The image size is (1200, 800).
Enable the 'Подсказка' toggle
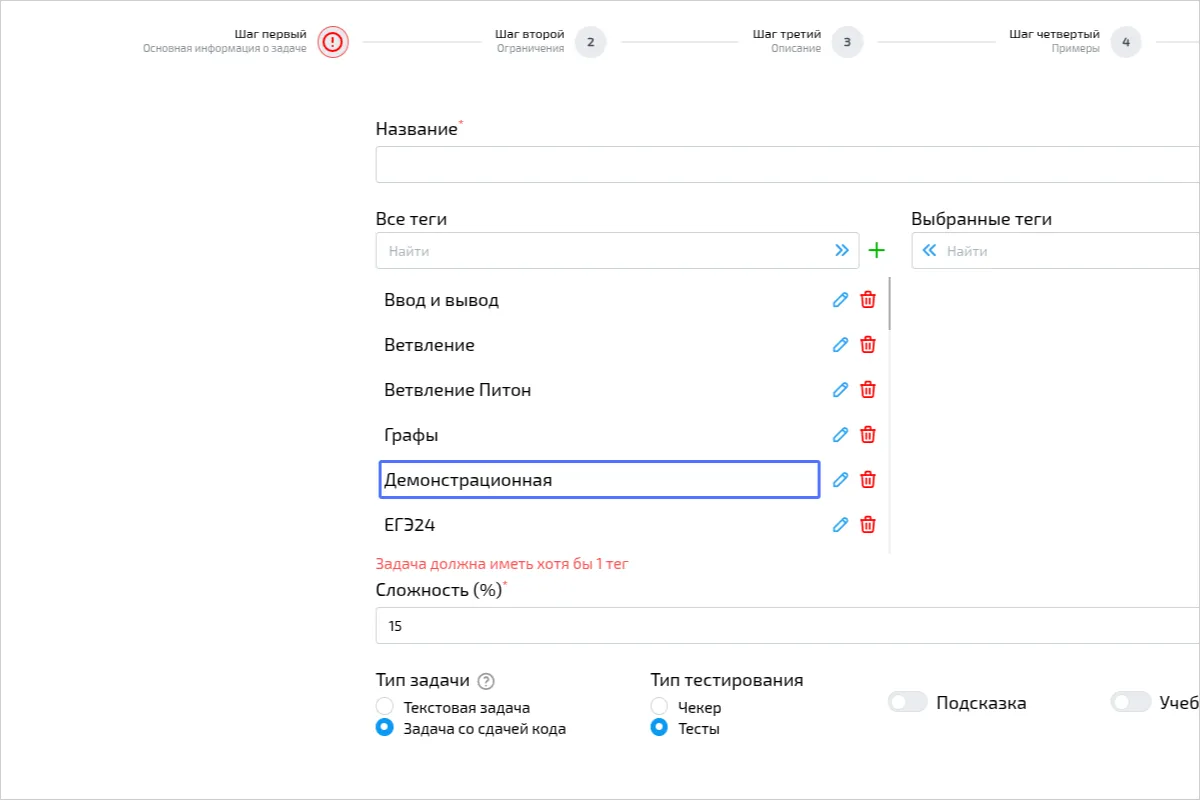pos(908,703)
